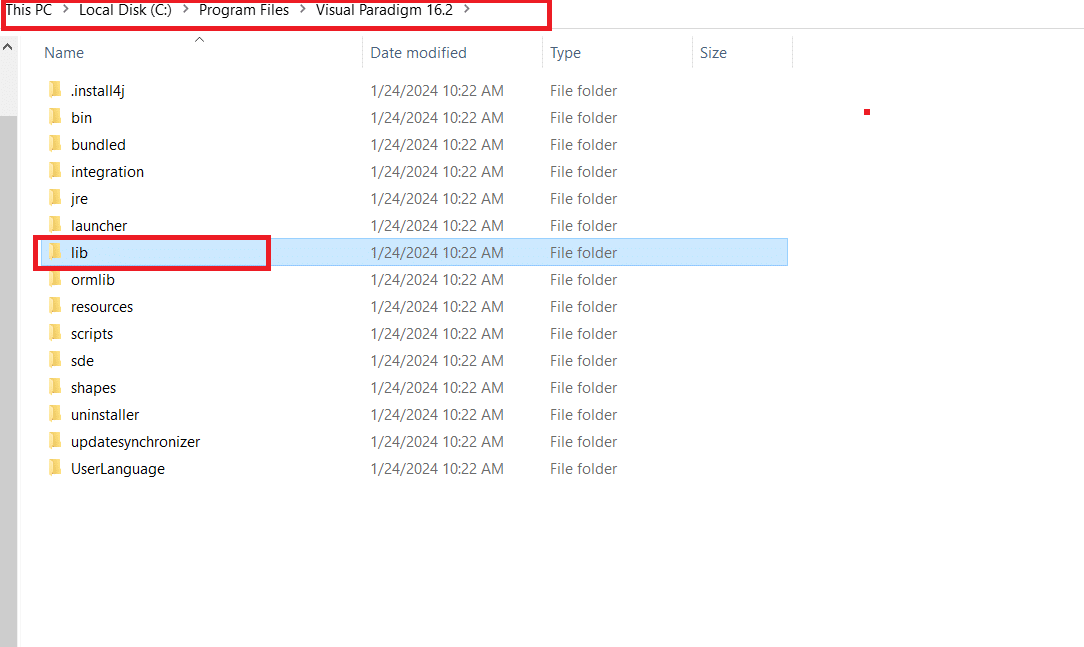Select the resources folder icon
Viewport: 1084px width, 647px height.
point(55,306)
